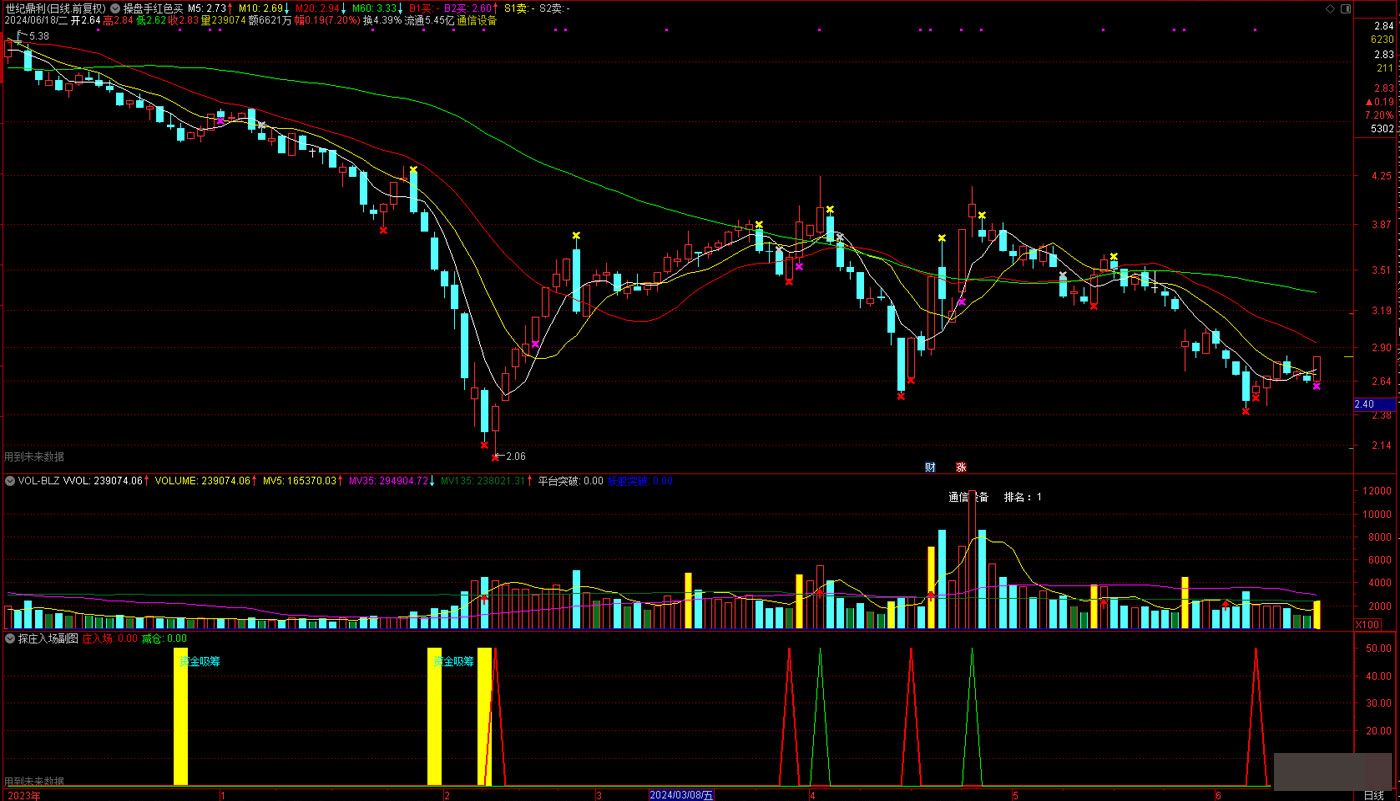Viewport: 1400px width, 801px height.
Task: Click the diamond icon at top right
Action: pyautogui.click(x=1329, y=8)
